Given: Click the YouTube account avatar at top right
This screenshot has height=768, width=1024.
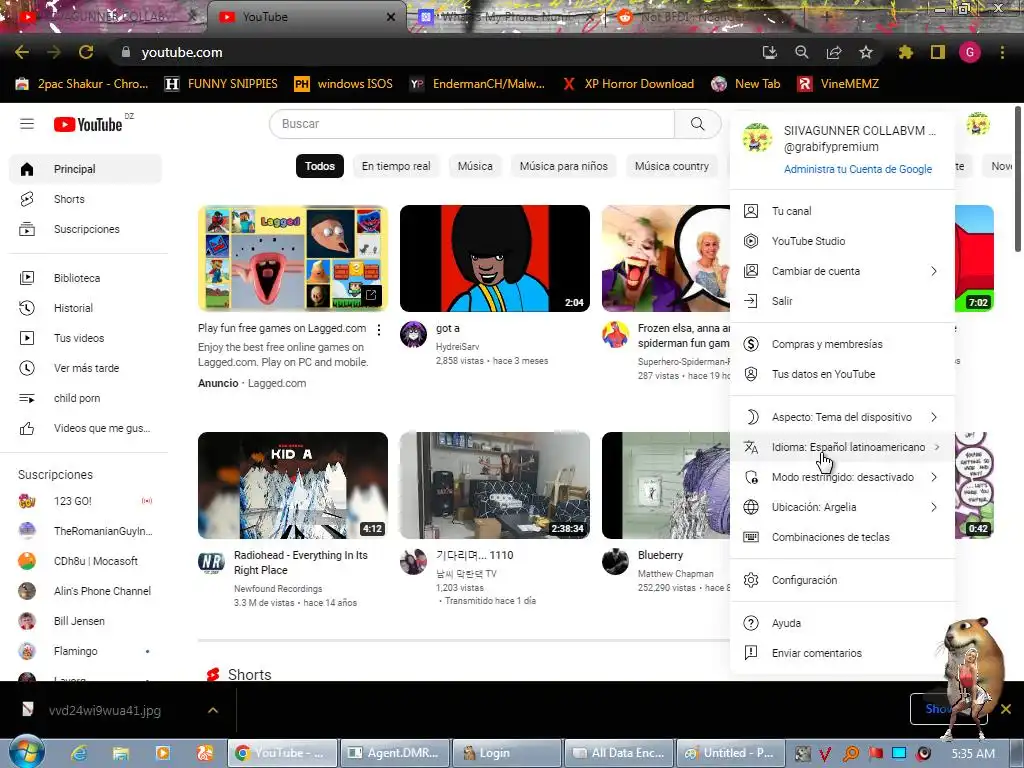Looking at the screenshot, I should pyautogui.click(x=978, y=123).
